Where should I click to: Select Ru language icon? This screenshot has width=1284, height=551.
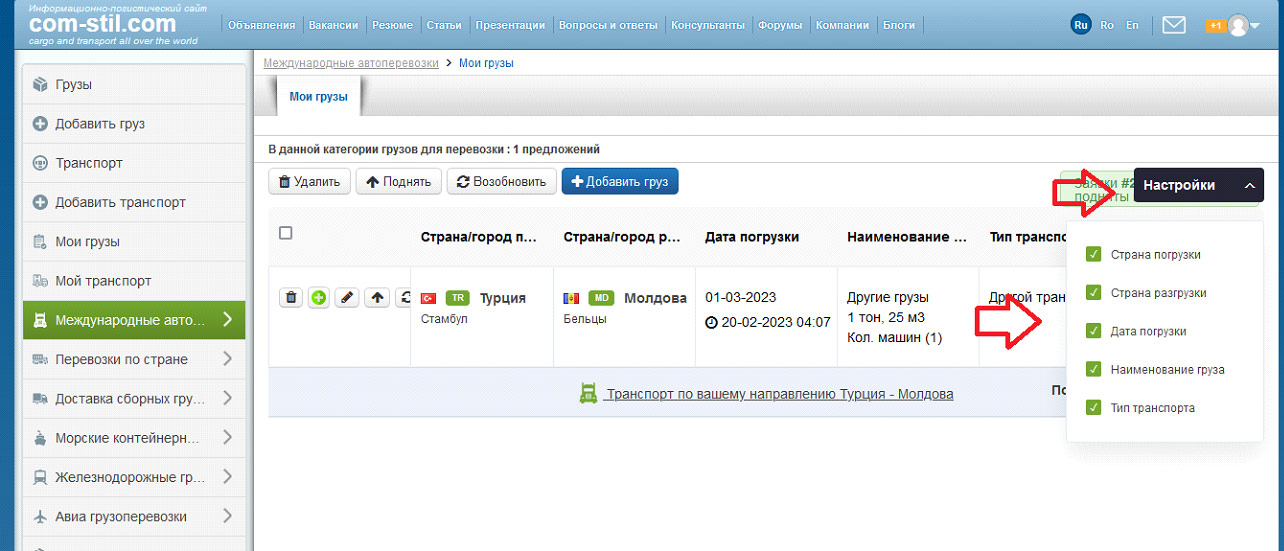click(1080, 25)
